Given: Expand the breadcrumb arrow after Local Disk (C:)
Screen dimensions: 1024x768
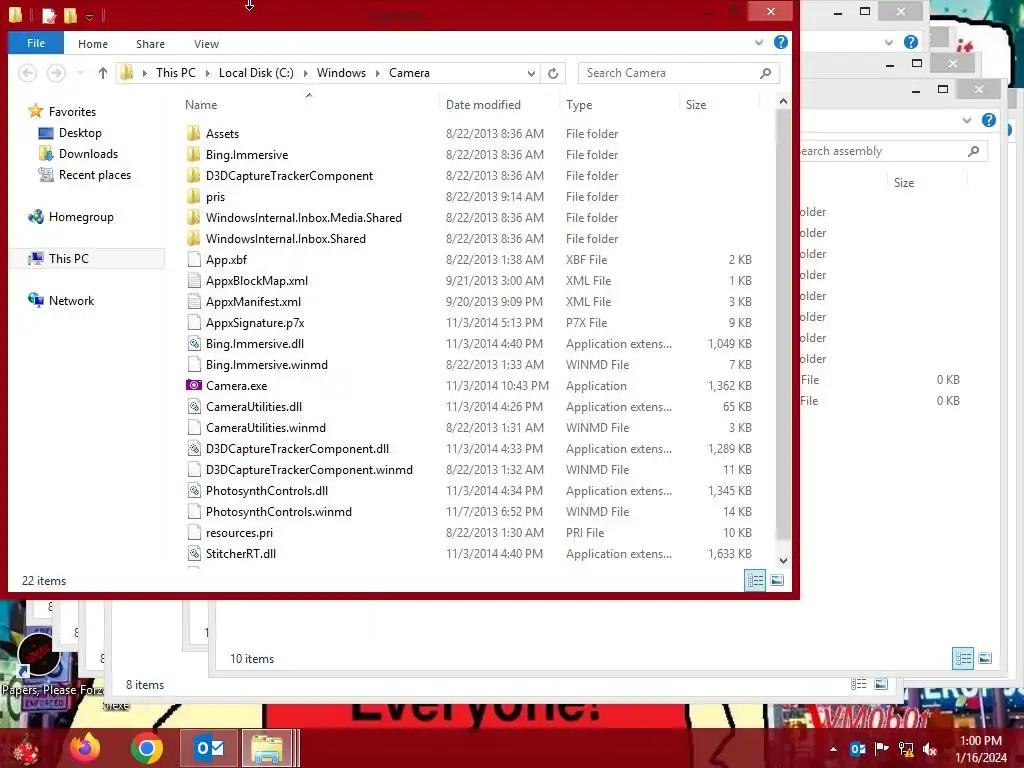Looking at the screenshot, I should [x=305, y=73].
